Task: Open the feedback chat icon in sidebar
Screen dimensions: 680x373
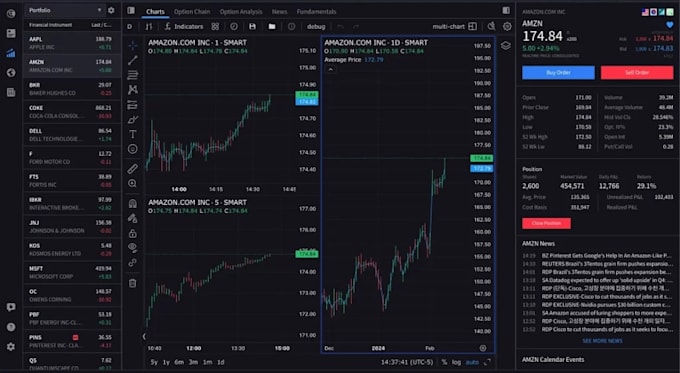Action: click(11, 308)
